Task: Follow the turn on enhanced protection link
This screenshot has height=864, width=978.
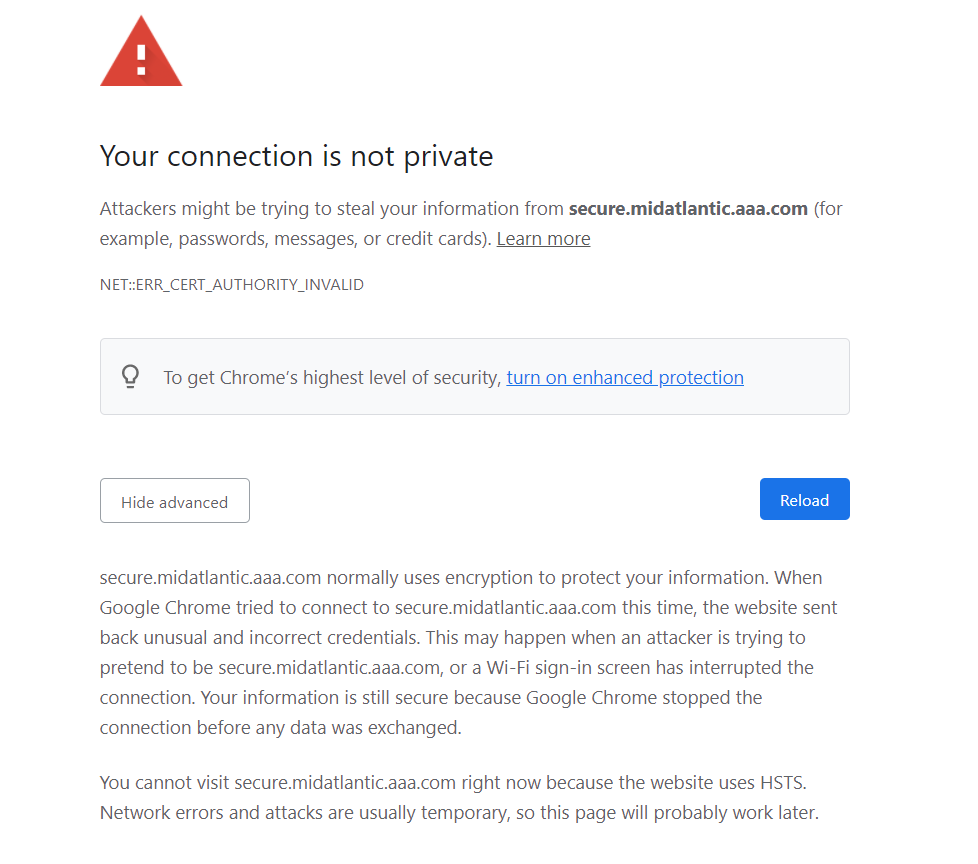Action: 625,377
